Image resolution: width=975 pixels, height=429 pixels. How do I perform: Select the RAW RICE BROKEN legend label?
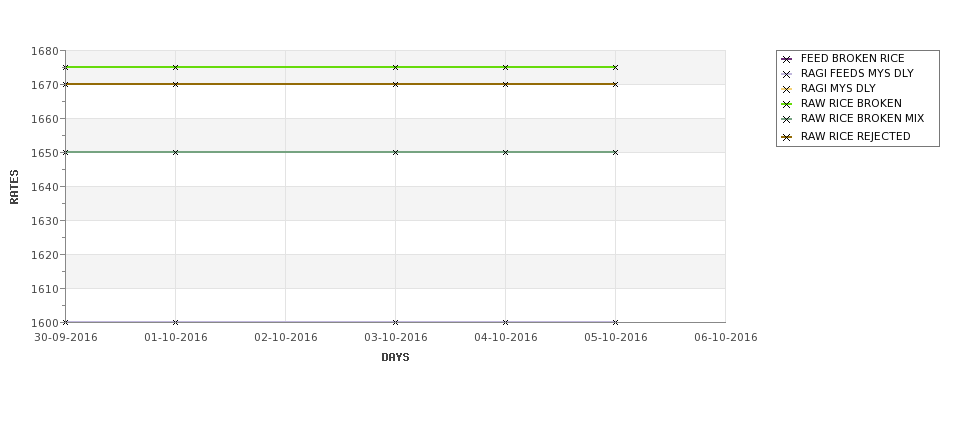pyautogui.click(x=851, y=103)
